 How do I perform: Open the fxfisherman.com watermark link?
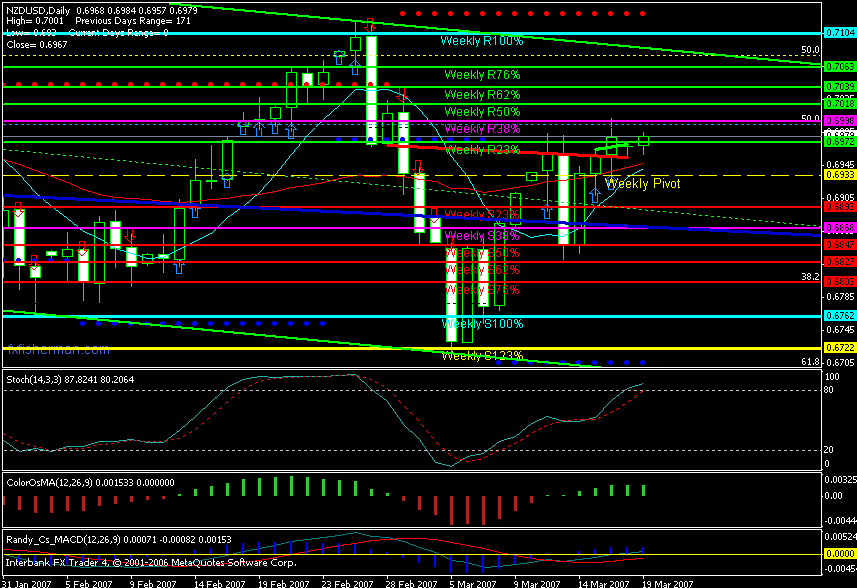(x=57, y=350)
